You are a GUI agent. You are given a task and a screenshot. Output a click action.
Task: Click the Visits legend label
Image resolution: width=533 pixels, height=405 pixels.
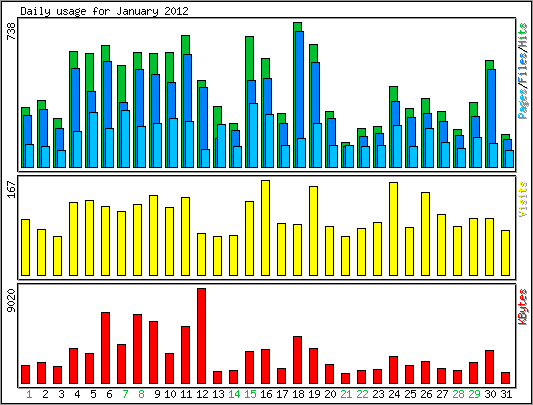(x=523, y=199)
